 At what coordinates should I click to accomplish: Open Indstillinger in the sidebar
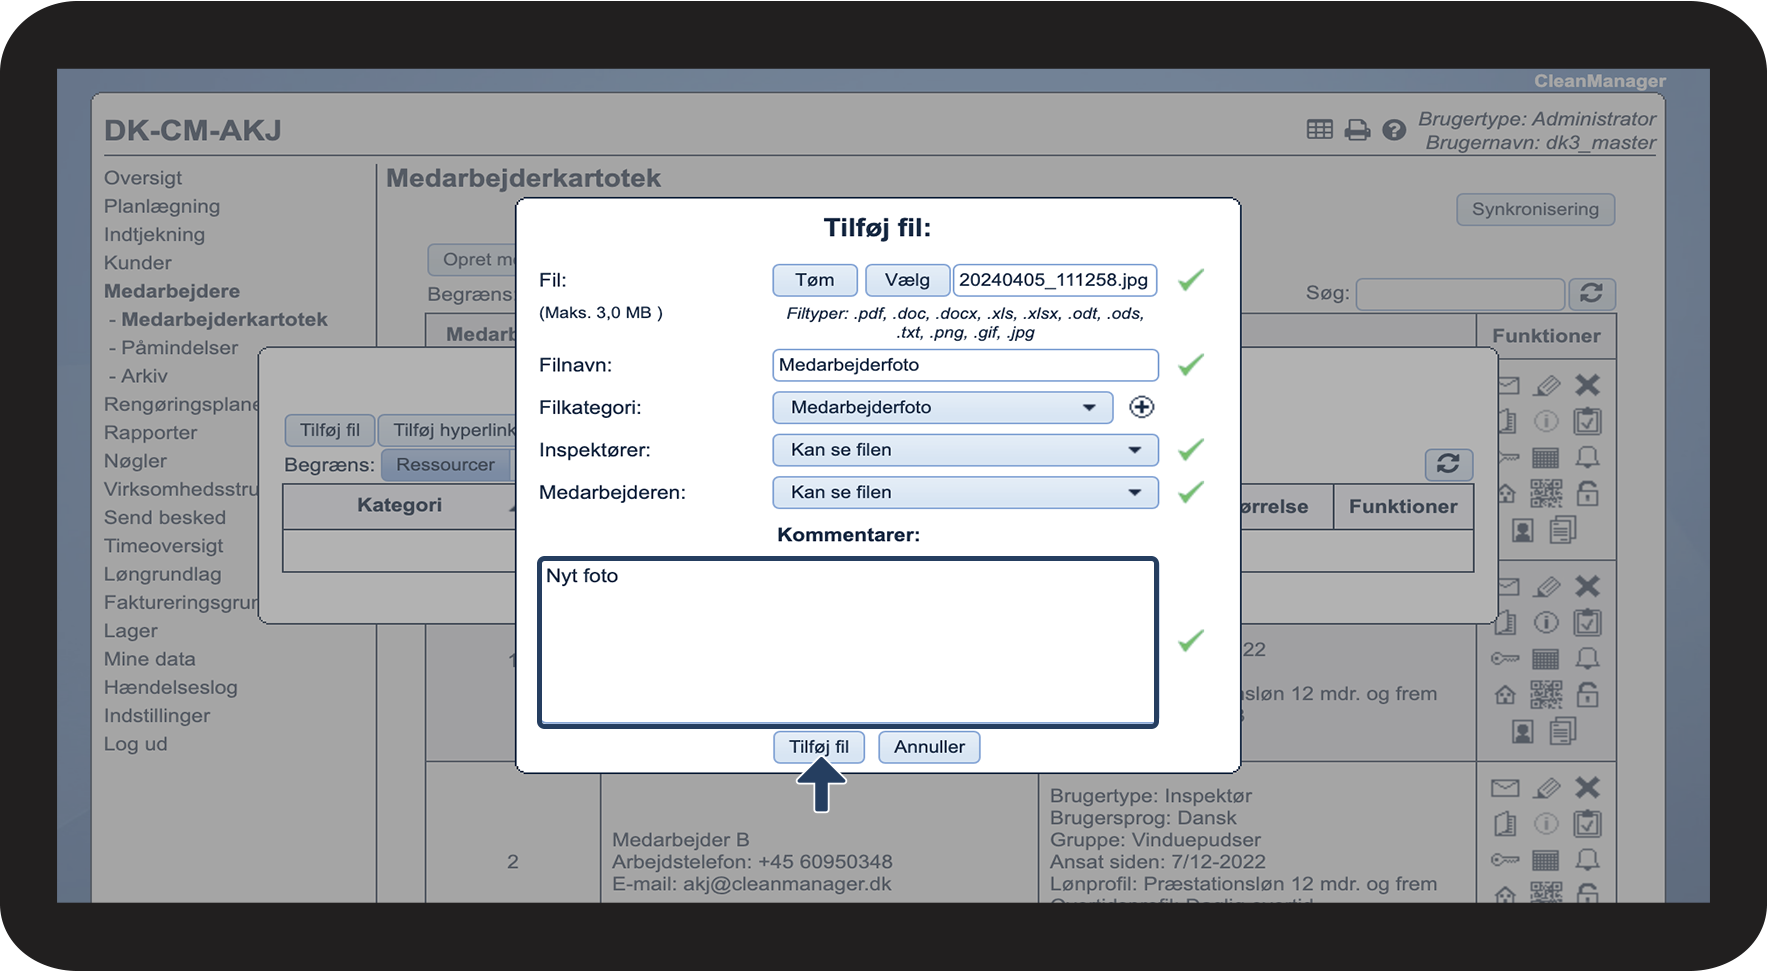pyautogui.click(x=157, y=716)
